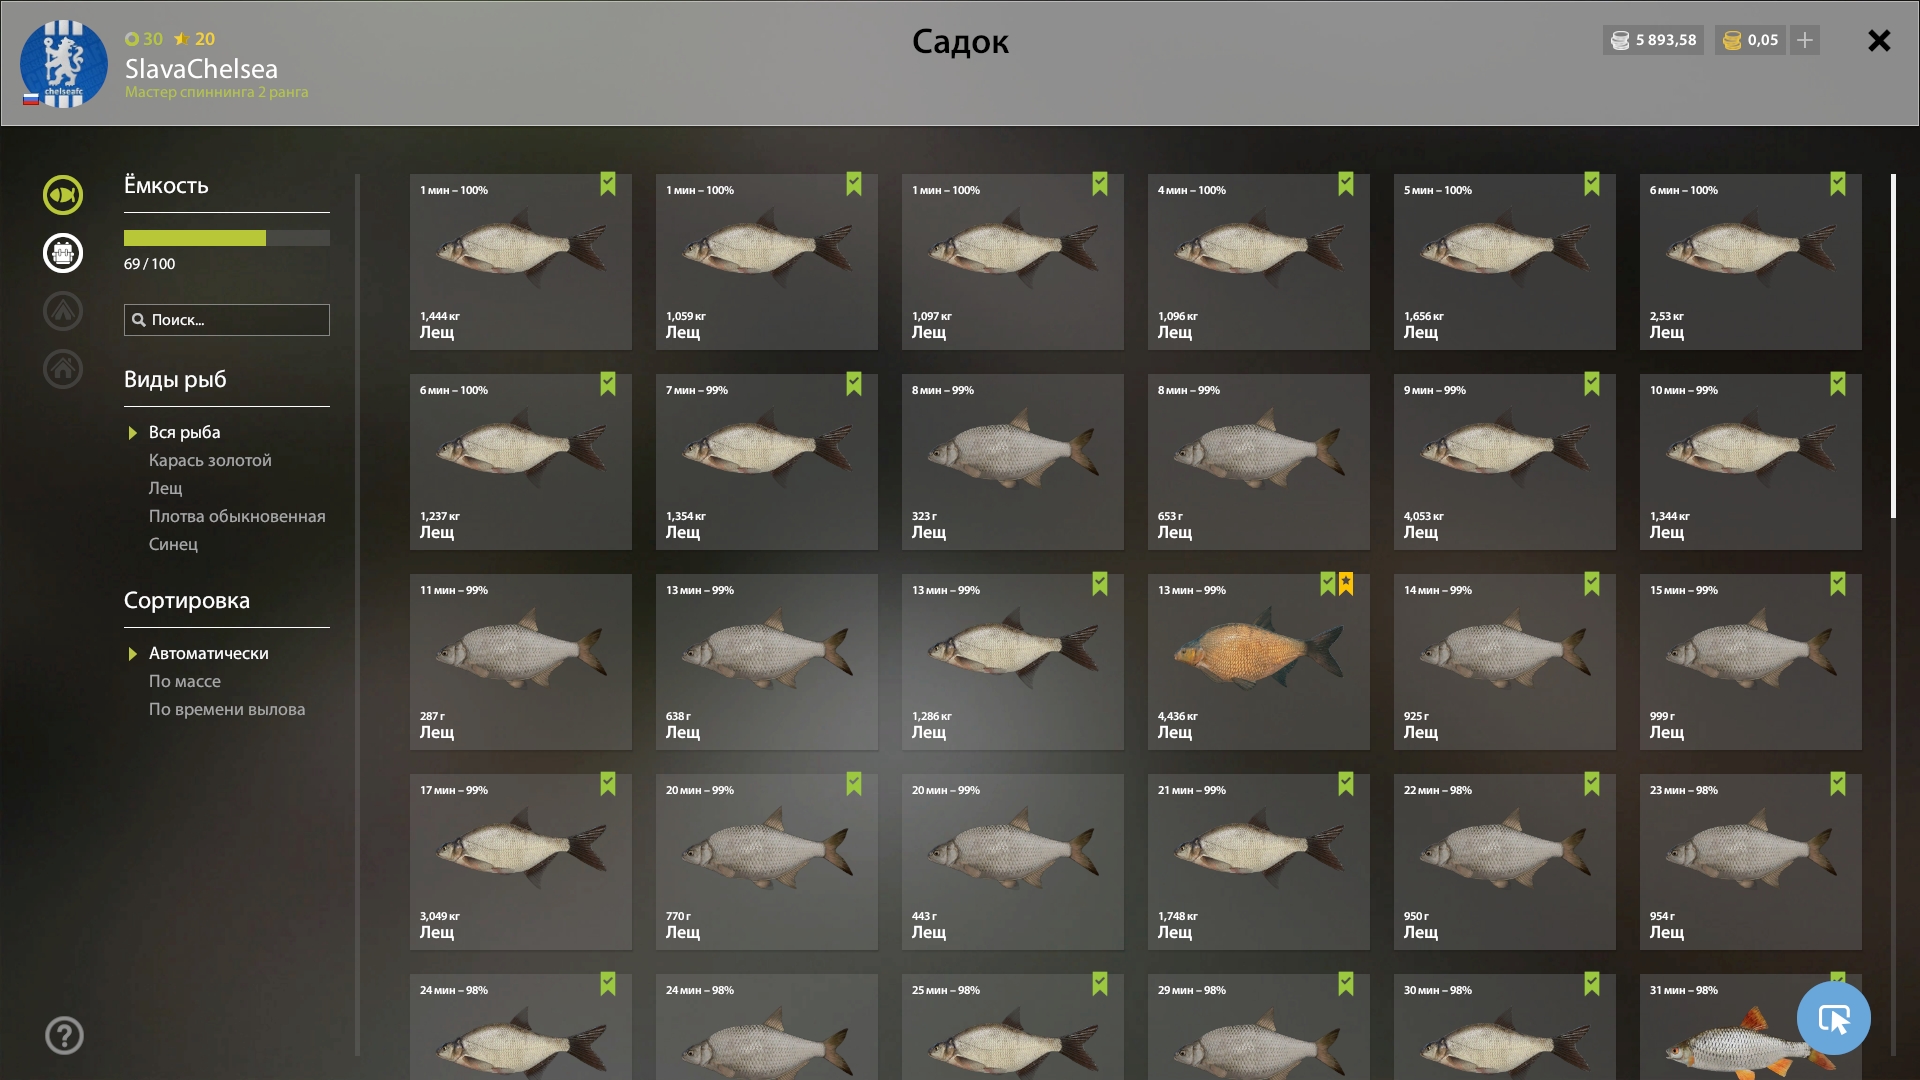Click the vertical scrollbar on right
Viewport: 1920px width, 1080px height.
pos(1893,345)
